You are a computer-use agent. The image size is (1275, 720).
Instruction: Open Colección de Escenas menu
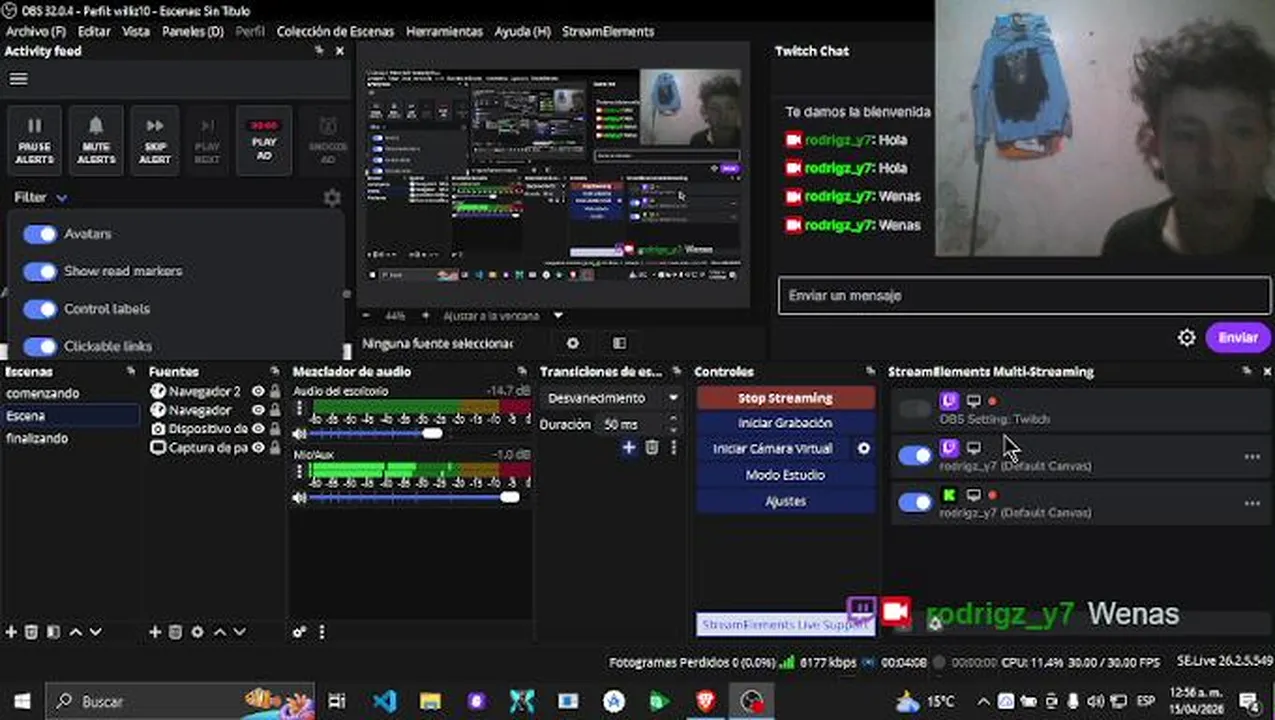335,31
